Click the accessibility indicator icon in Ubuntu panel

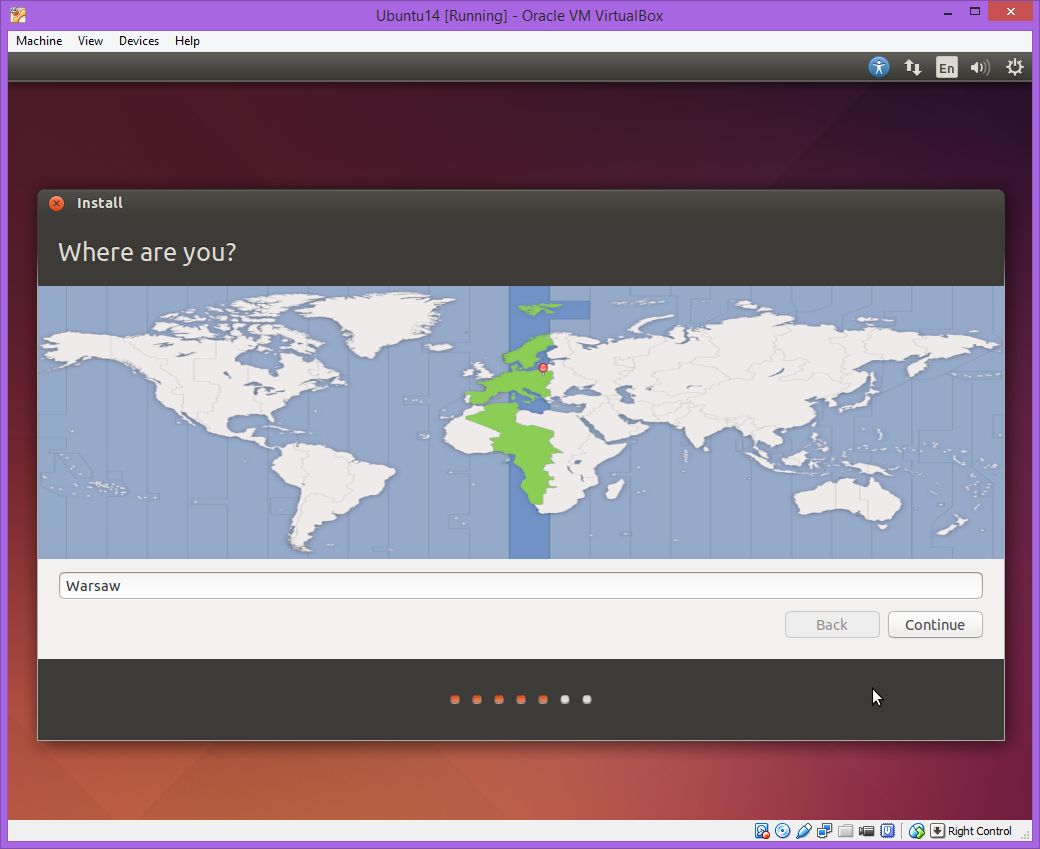pos(879,67)
